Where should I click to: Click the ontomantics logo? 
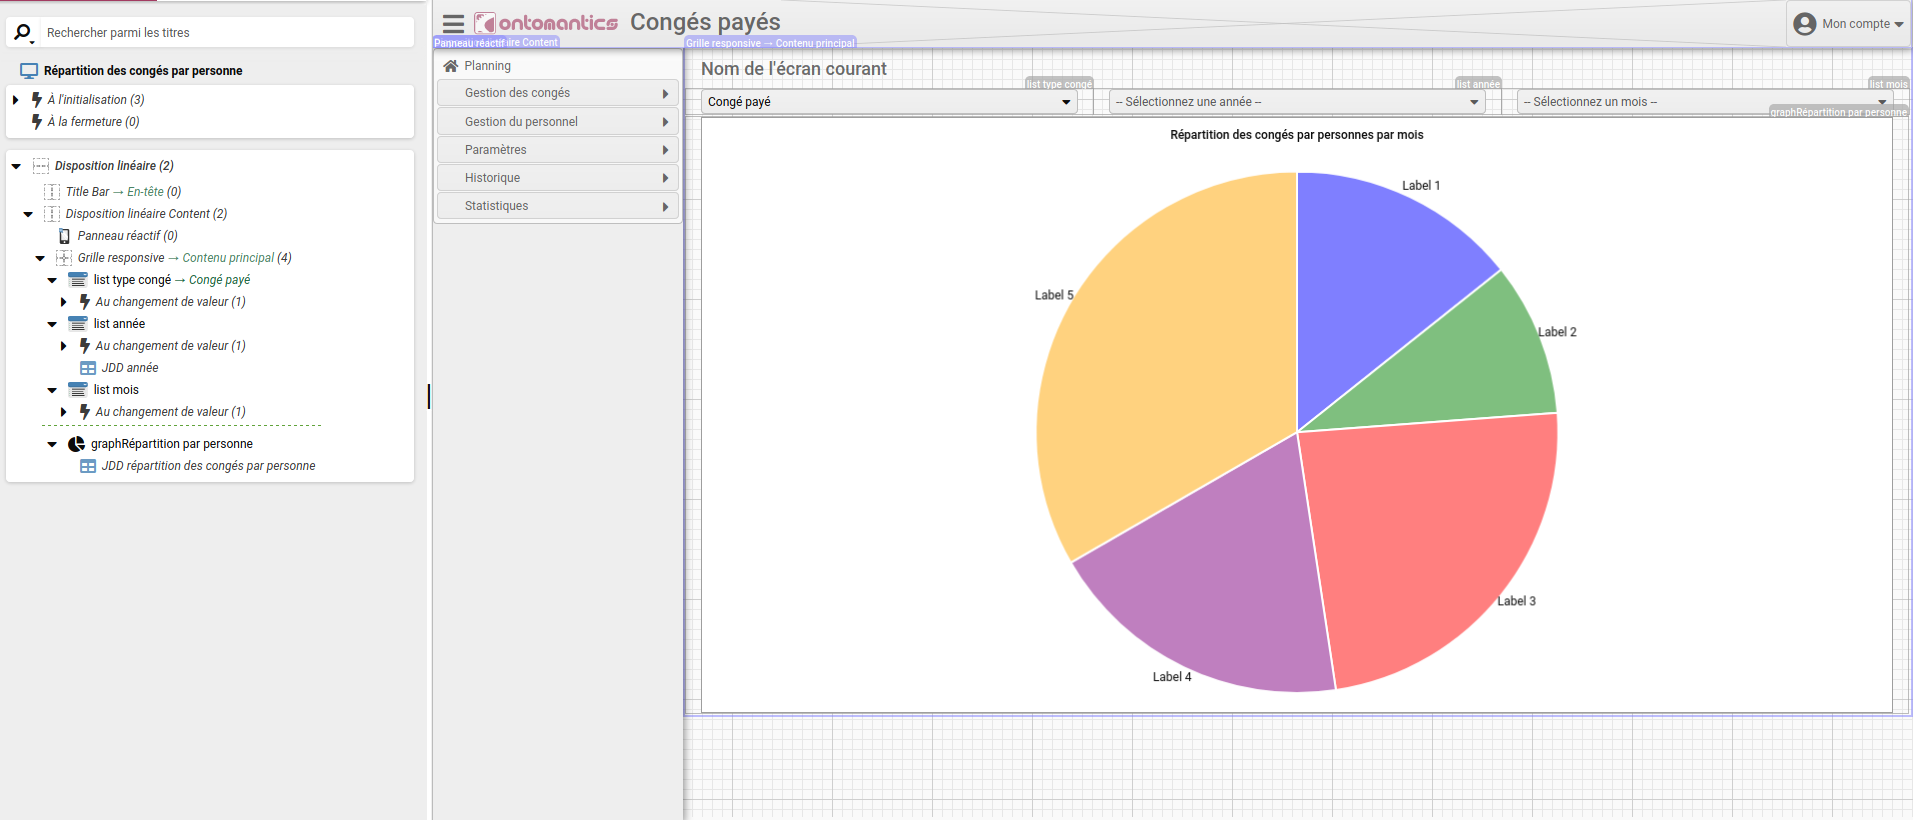[546, 23]
